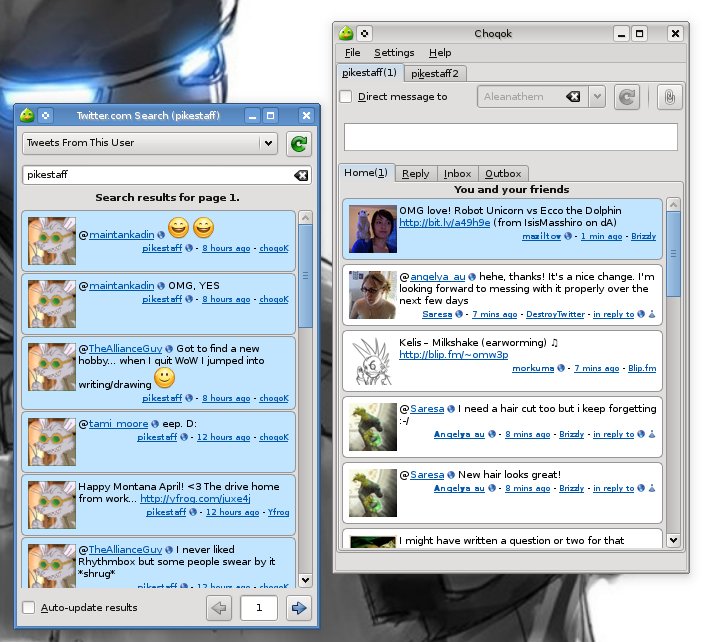
Task: Click globe icon after @angelya_au mention
Action: (472, 277)
